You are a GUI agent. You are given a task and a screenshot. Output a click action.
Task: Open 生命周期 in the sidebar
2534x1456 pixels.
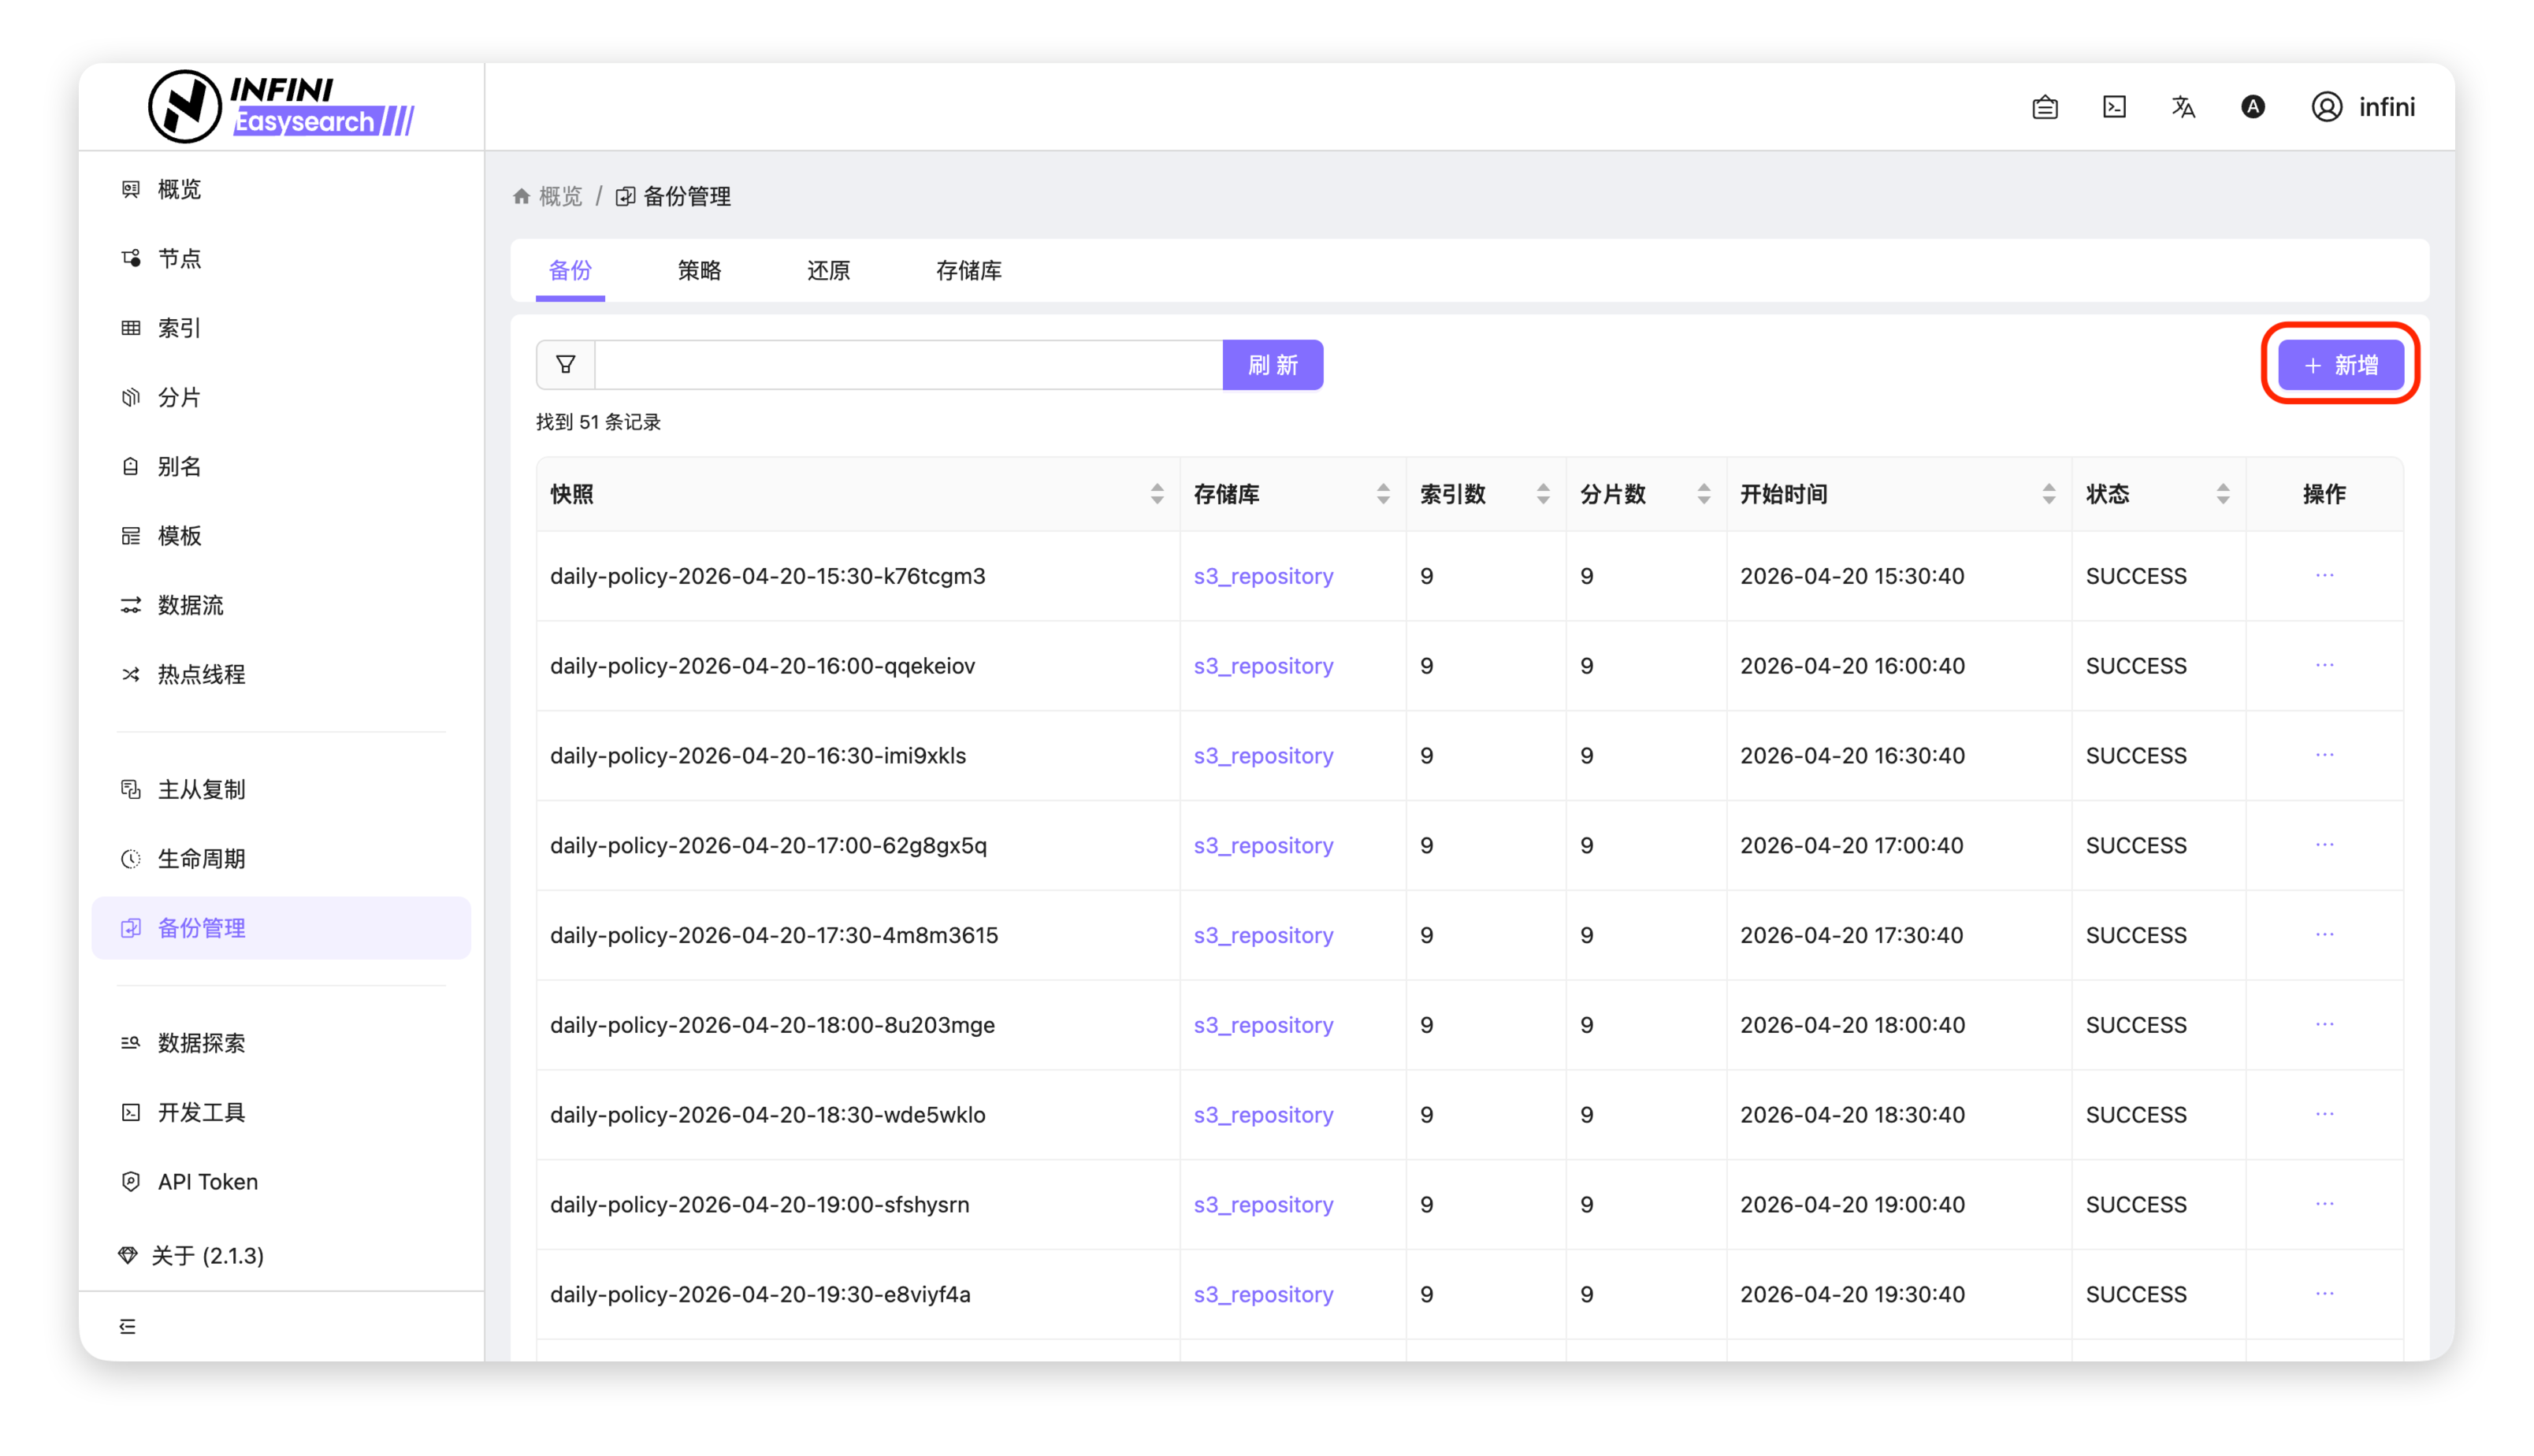pyautogui.click(x=201, y=859)
